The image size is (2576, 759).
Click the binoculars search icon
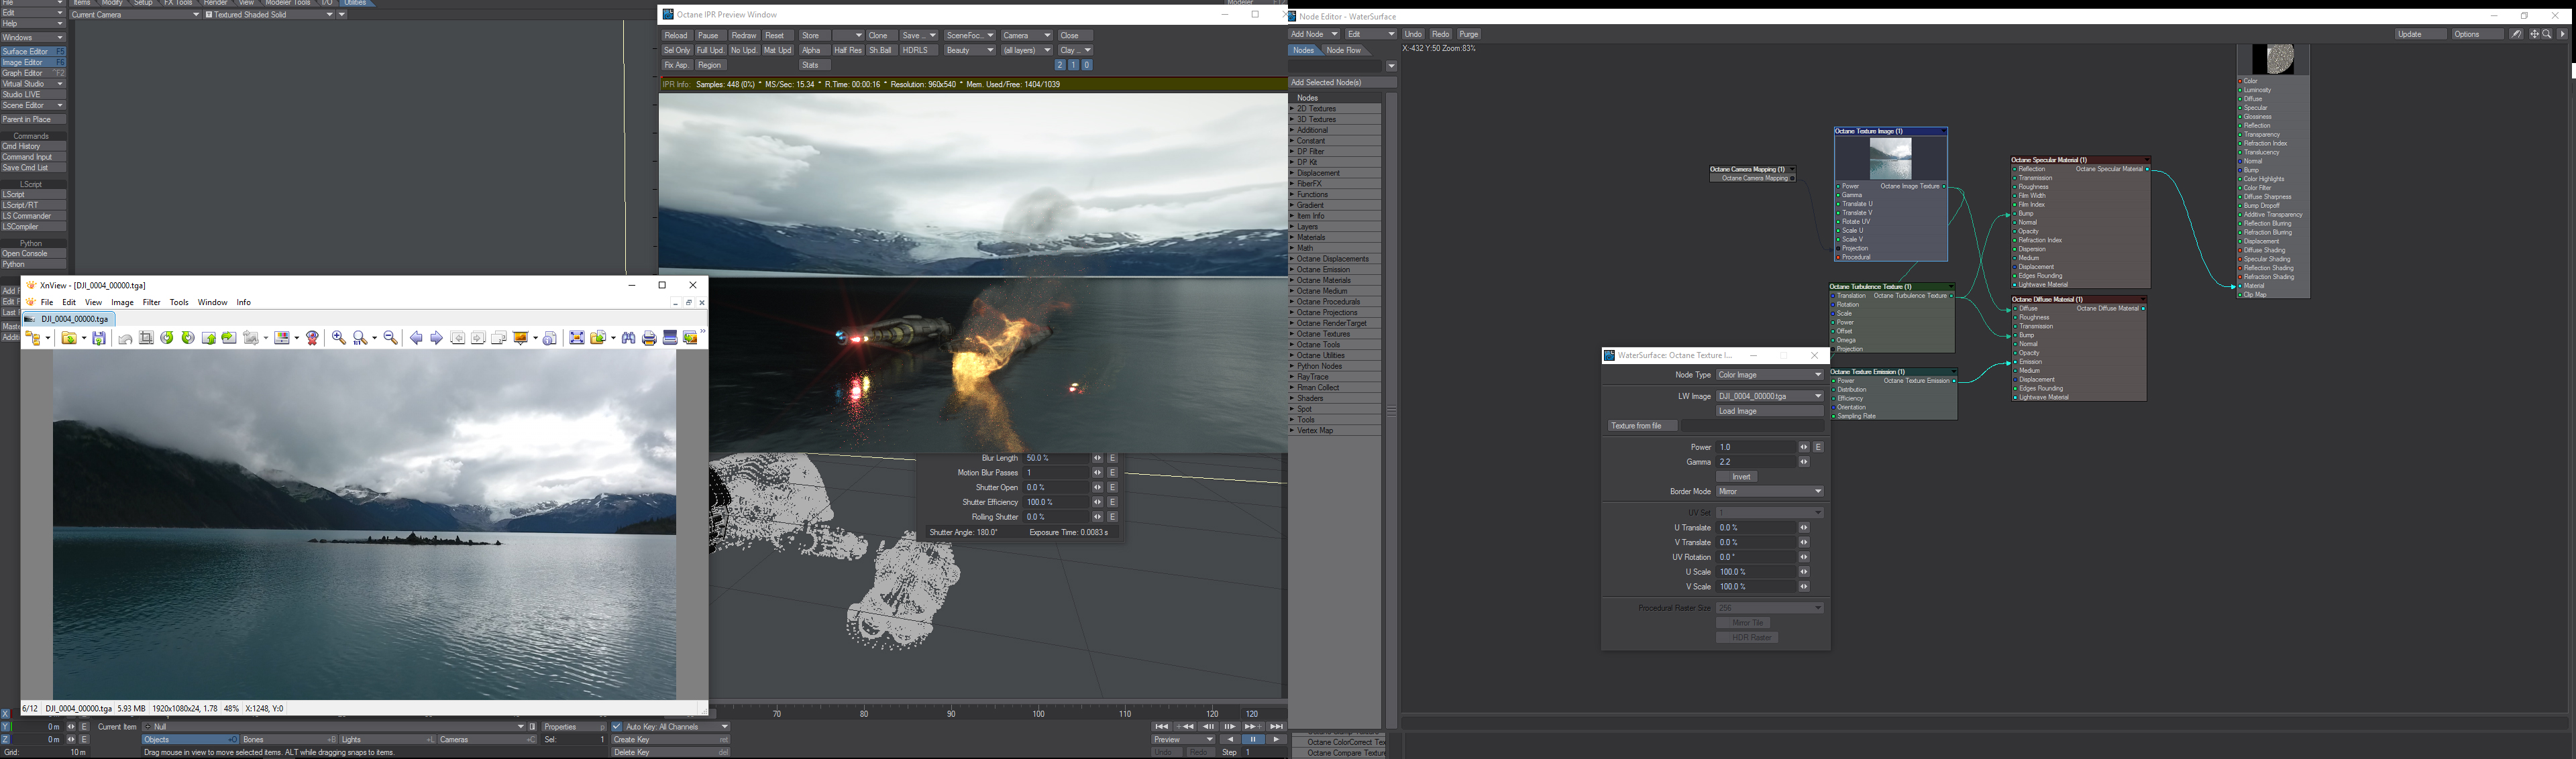tap(628, 338)
